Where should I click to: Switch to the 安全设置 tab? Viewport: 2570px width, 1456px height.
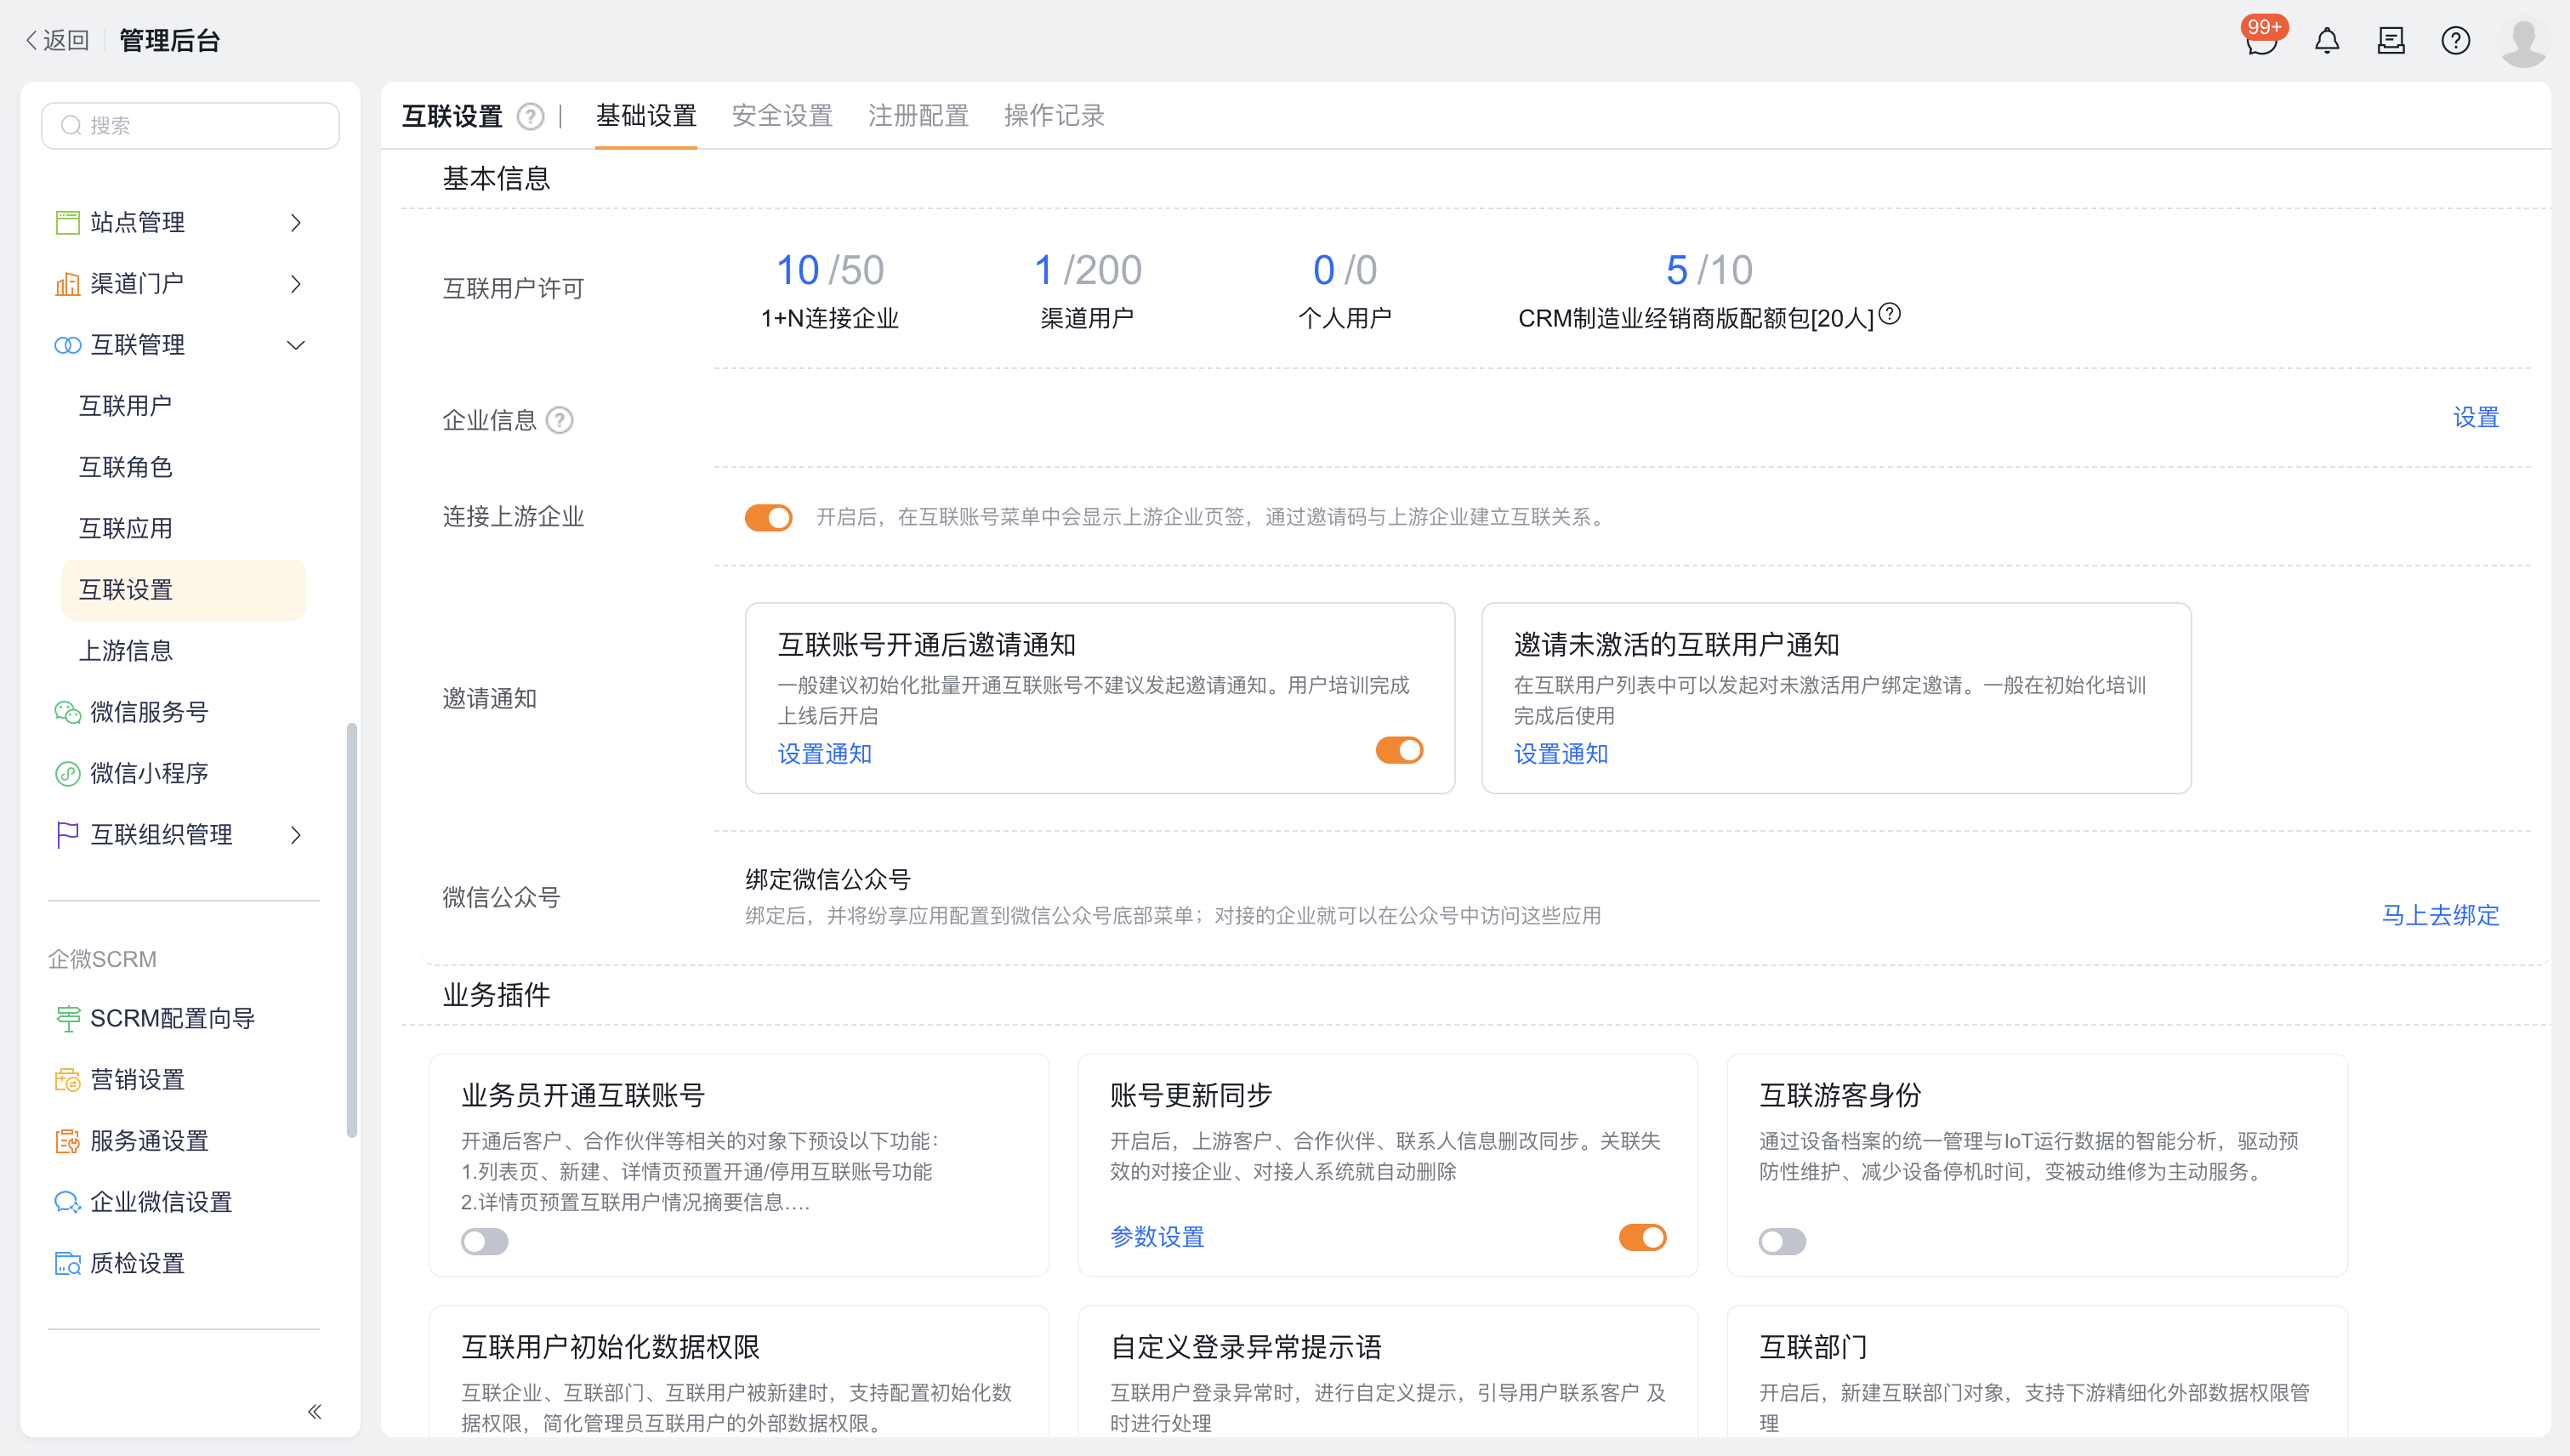(x=782, y=116)
